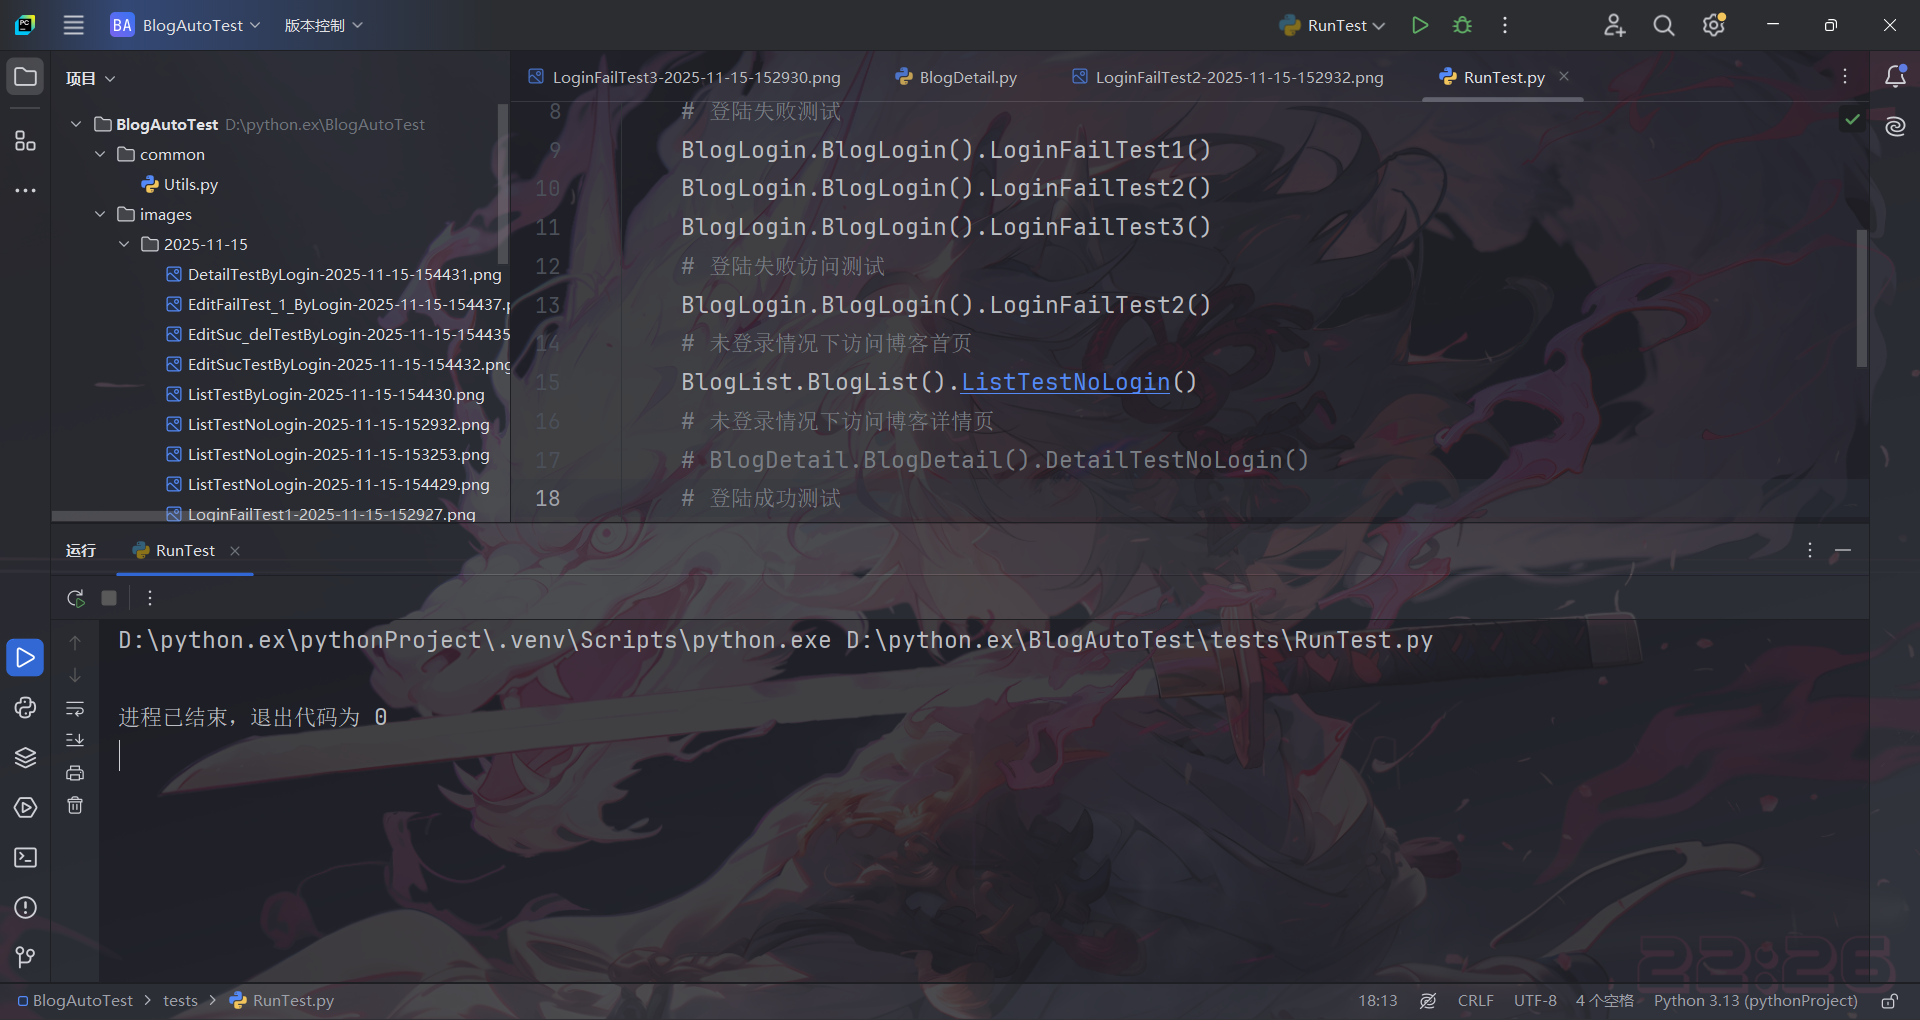Viewport: 1920px width, 1020px height.
Task: Select ListTestByLogin-2025-11-15-154430.png file
Action: click(x=326, y=394)
